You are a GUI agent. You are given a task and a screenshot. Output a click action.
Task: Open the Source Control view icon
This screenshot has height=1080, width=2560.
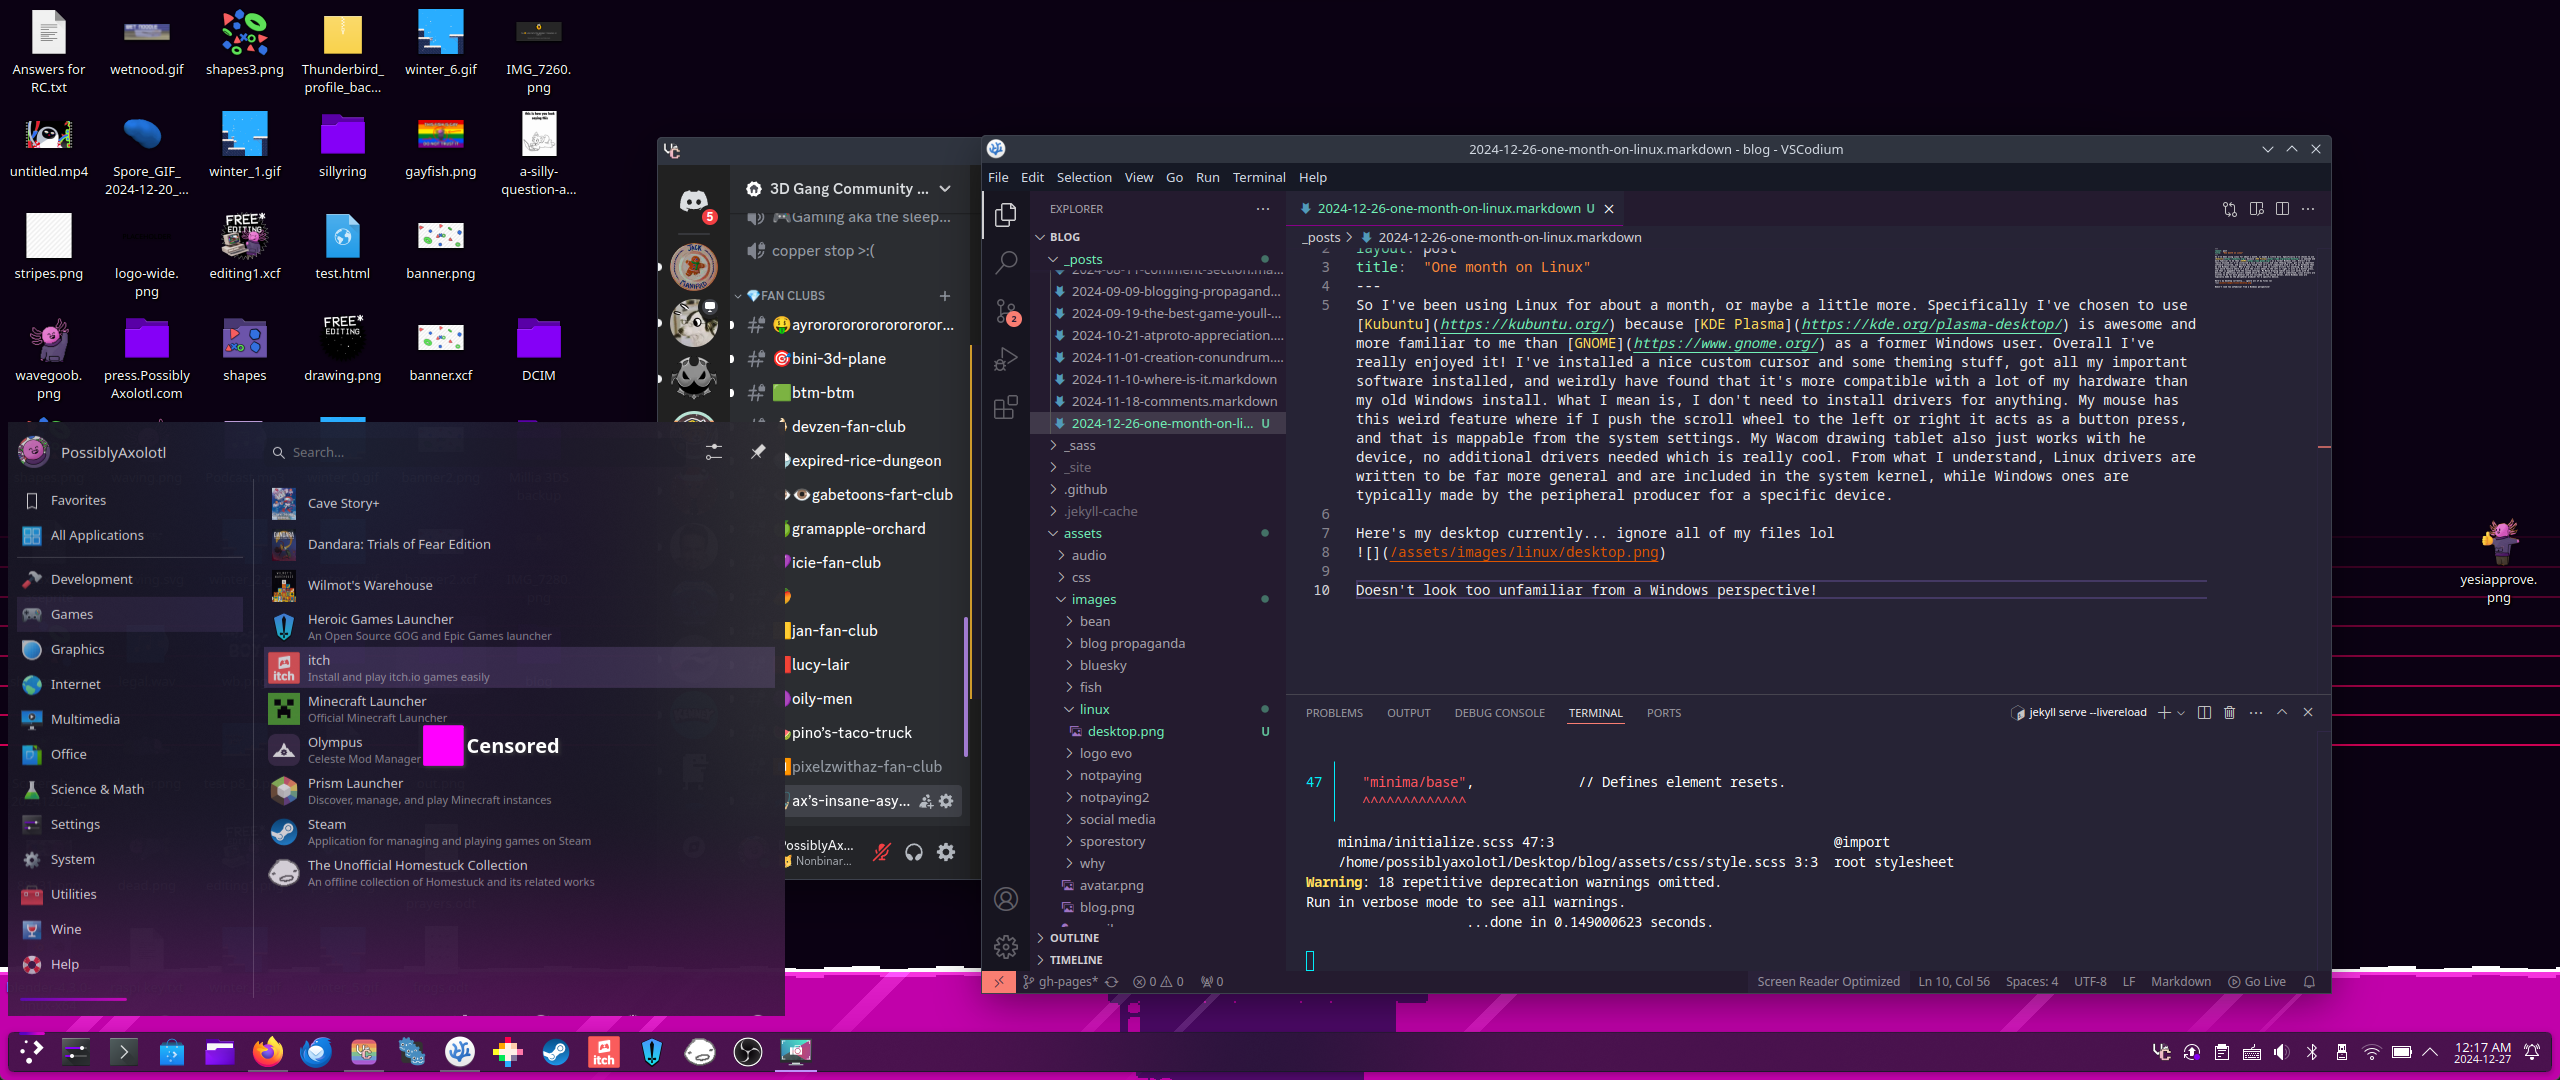[x=1006, y=311]
